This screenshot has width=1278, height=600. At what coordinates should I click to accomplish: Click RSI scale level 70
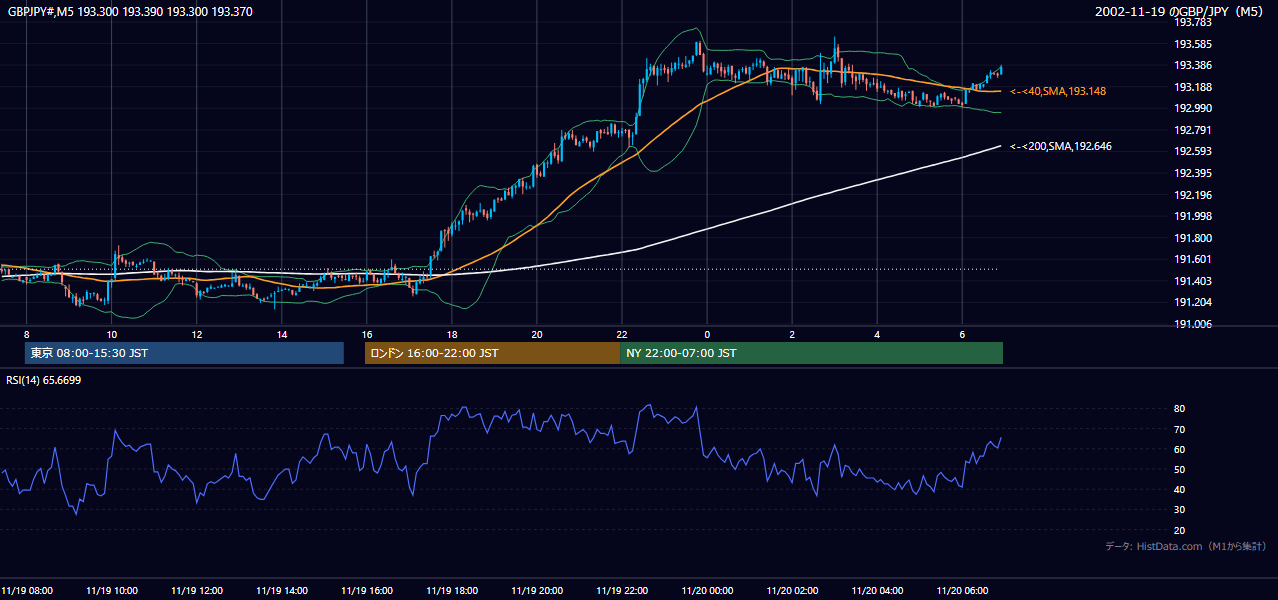click(1179, 429)
